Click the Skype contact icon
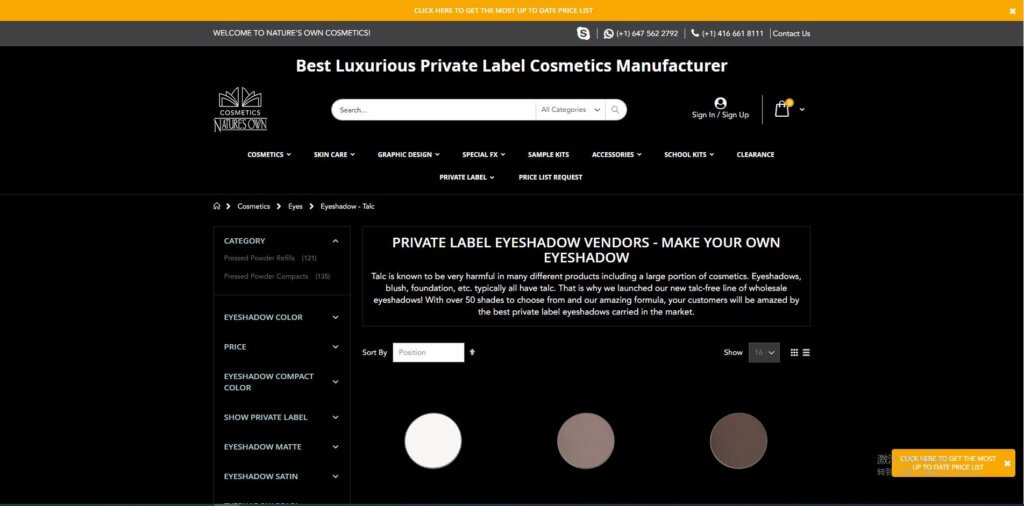This screenshot has width=1024, height=506. (x=583, y=33)
